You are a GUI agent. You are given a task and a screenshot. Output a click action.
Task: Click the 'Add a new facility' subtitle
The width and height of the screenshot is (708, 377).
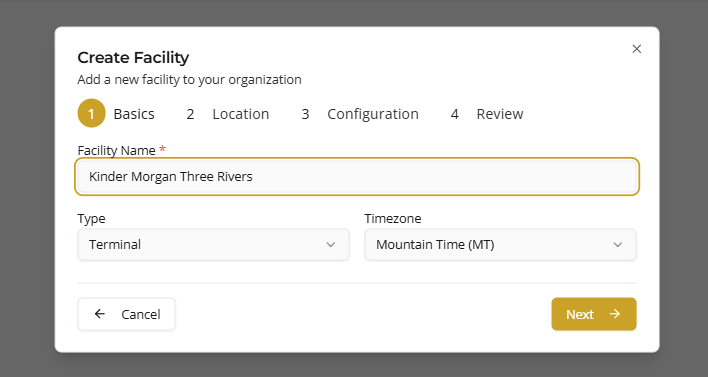[190, 80]
